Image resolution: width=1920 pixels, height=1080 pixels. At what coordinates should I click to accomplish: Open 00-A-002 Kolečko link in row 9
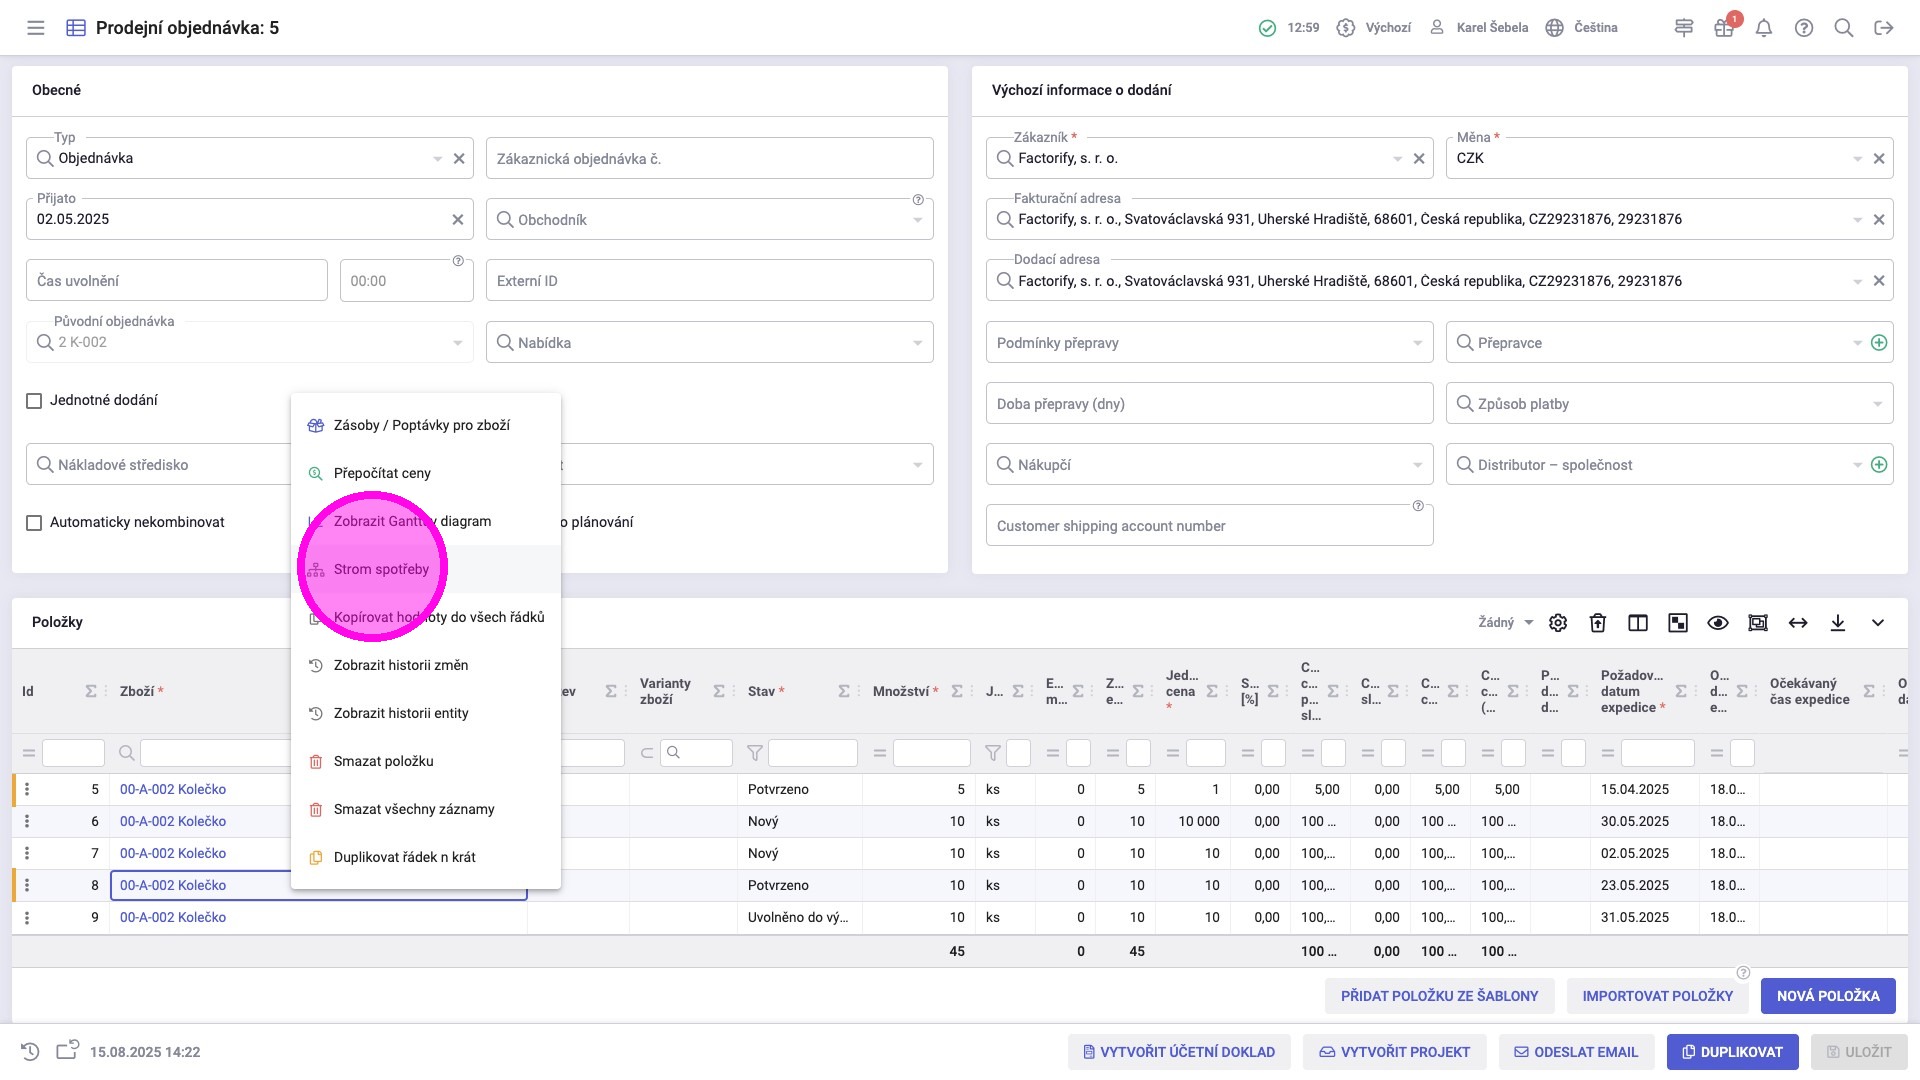(173, 917)
